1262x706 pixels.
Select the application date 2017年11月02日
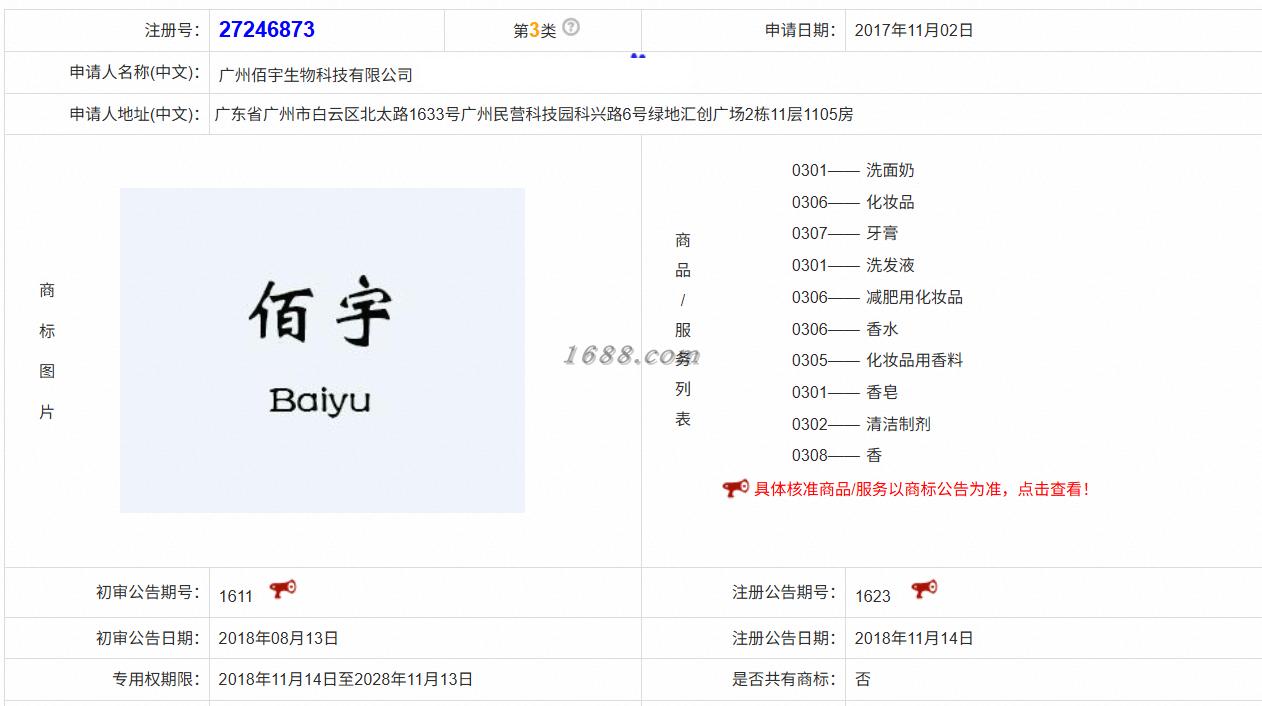[914, 30]
